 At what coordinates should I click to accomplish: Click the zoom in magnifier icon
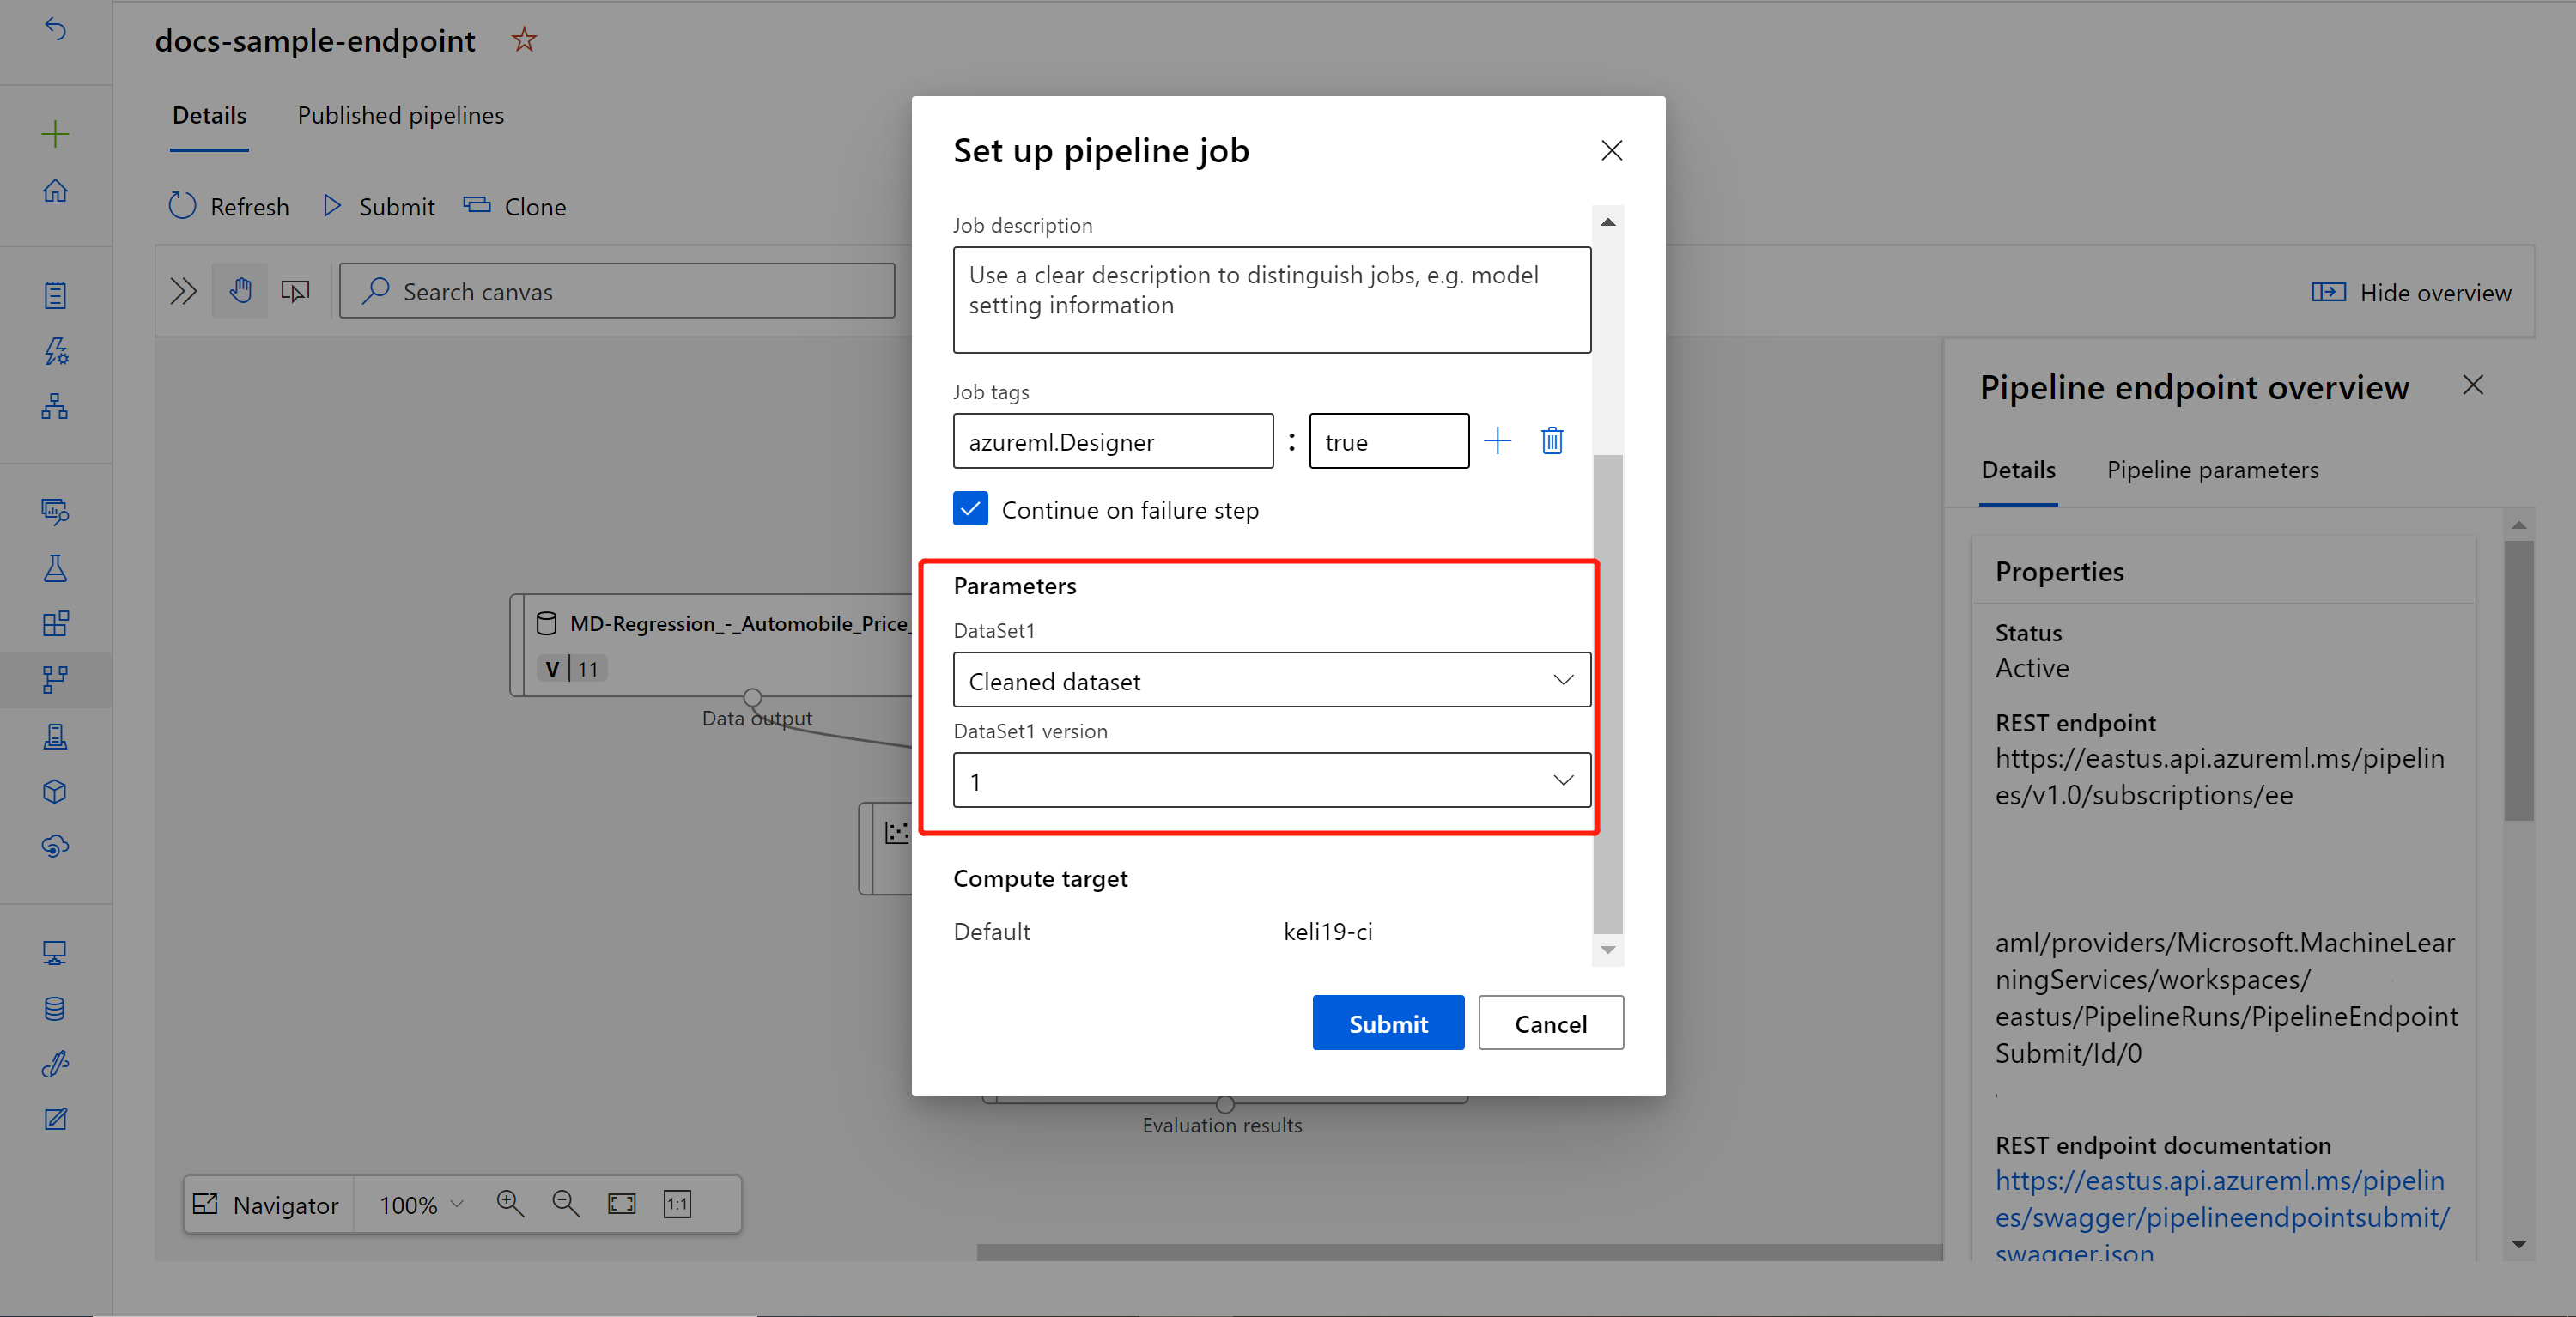pyautogui.click(x=510, y=1204)
